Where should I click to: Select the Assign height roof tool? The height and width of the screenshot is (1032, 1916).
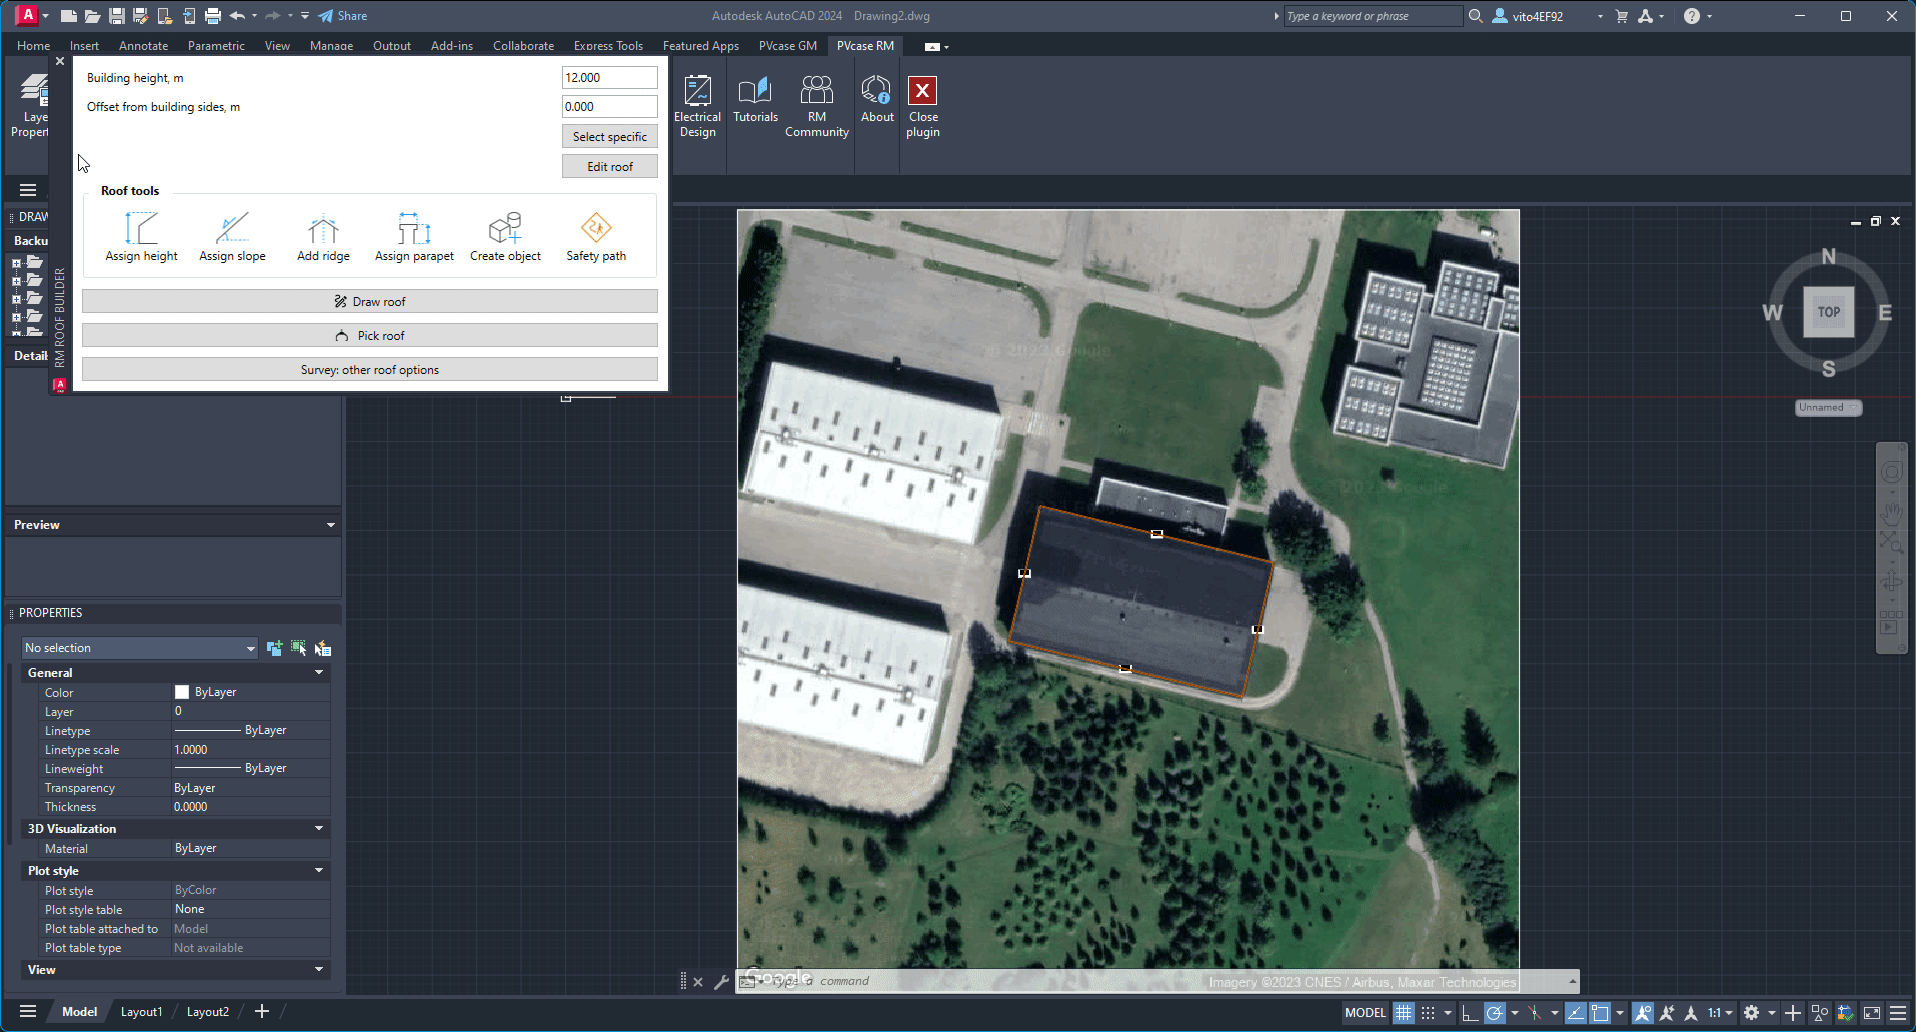141,237
